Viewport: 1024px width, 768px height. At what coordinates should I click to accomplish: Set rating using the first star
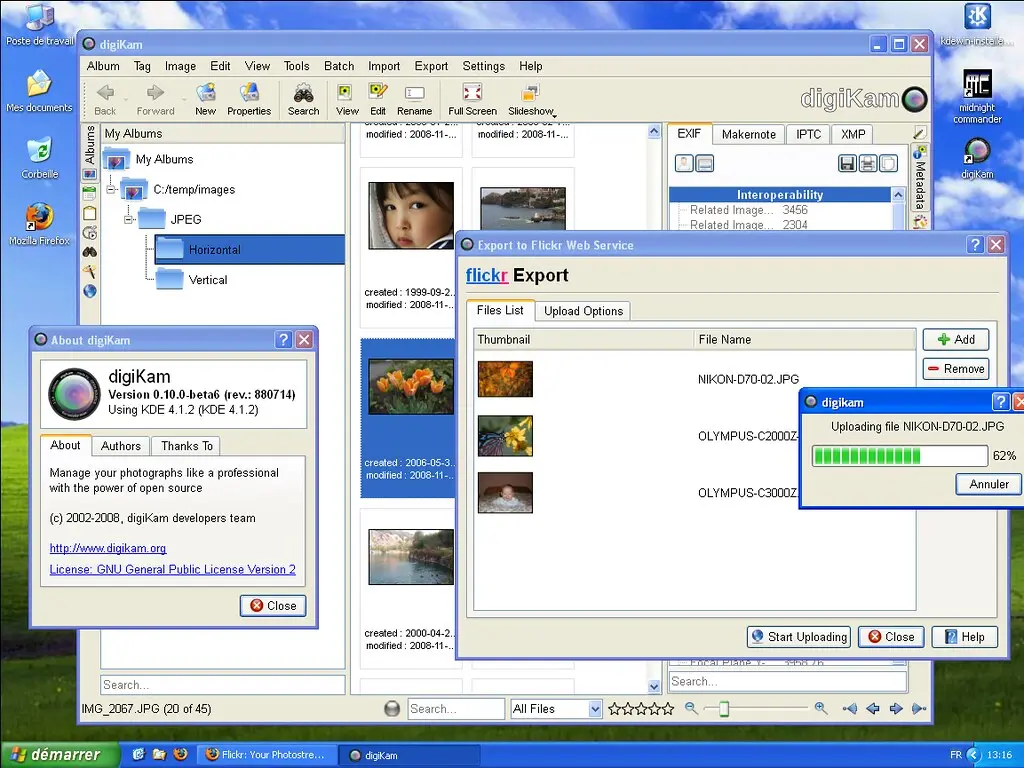point(614,709)
